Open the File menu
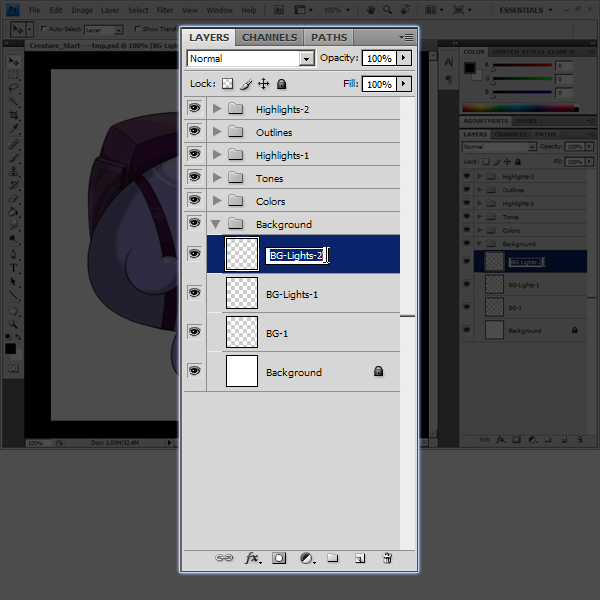The height and width of the screenshot is (600, 600). [x=34, y=10]
